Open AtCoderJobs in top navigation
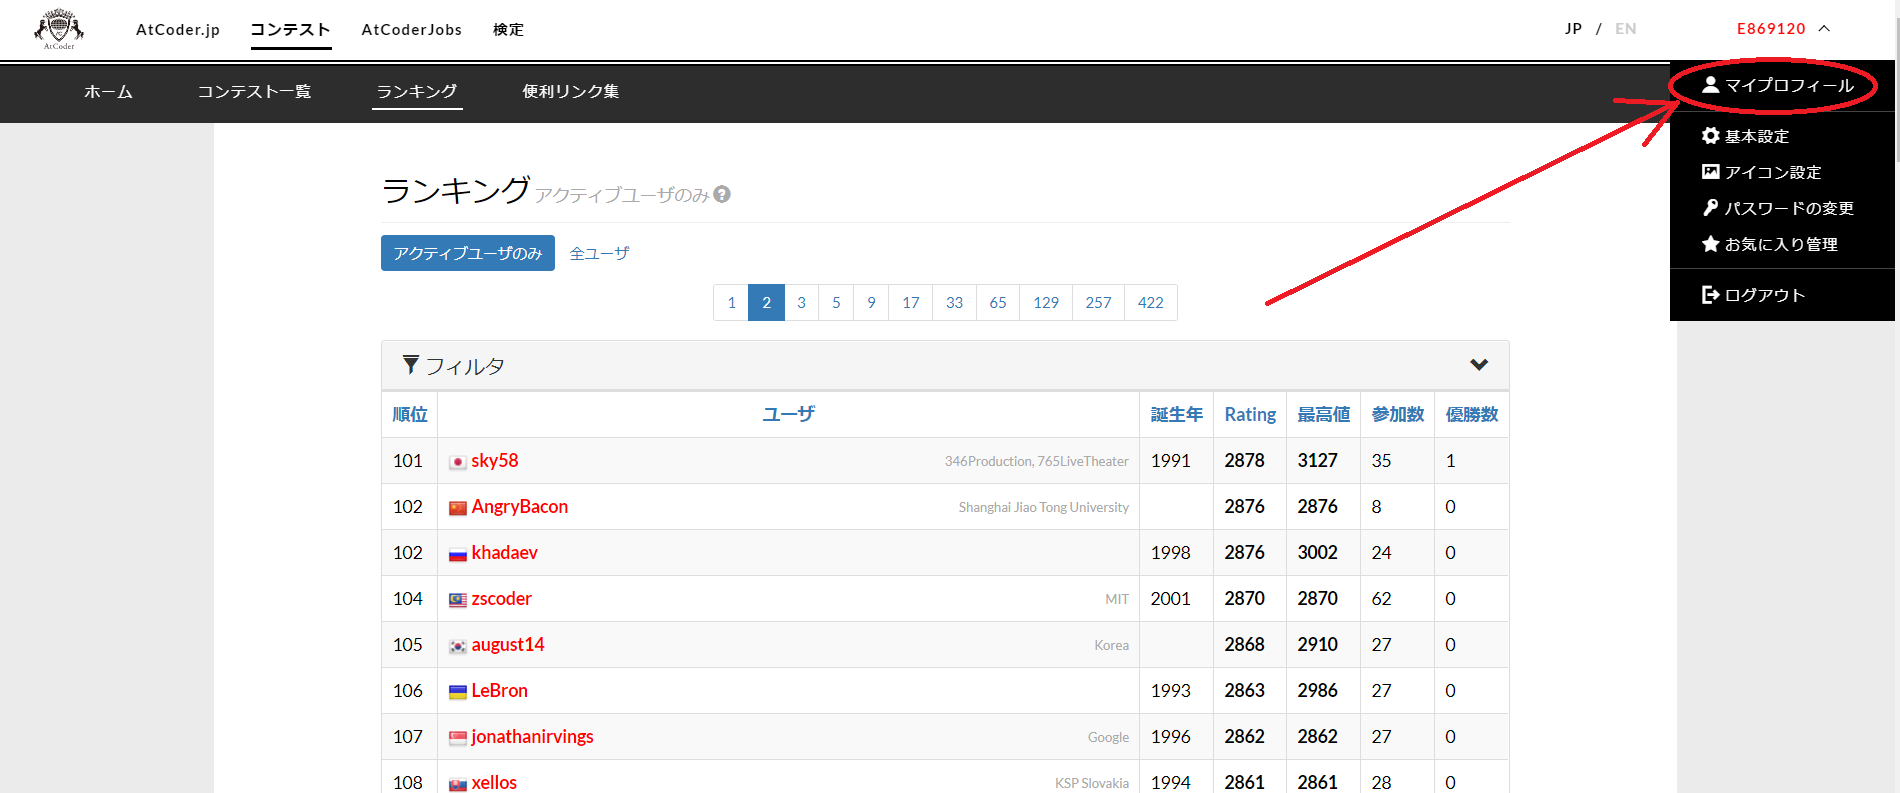This screenshot has width=1900, height=793. pos(412,29)
